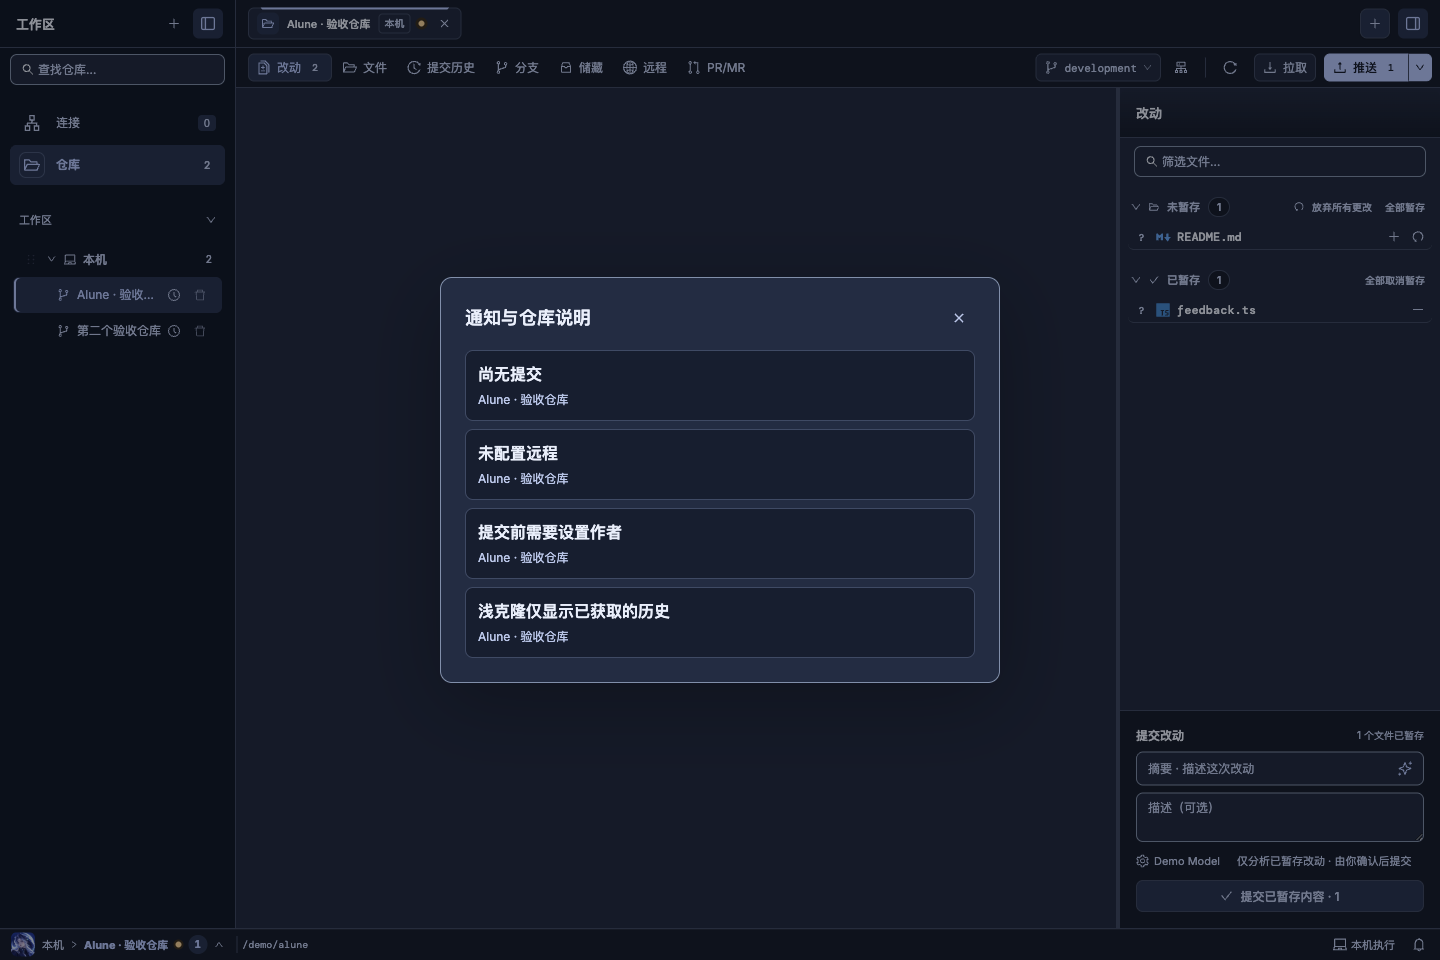
Task: Discard README.md changes with revert icon
Action: click(x=1418, y=237)
